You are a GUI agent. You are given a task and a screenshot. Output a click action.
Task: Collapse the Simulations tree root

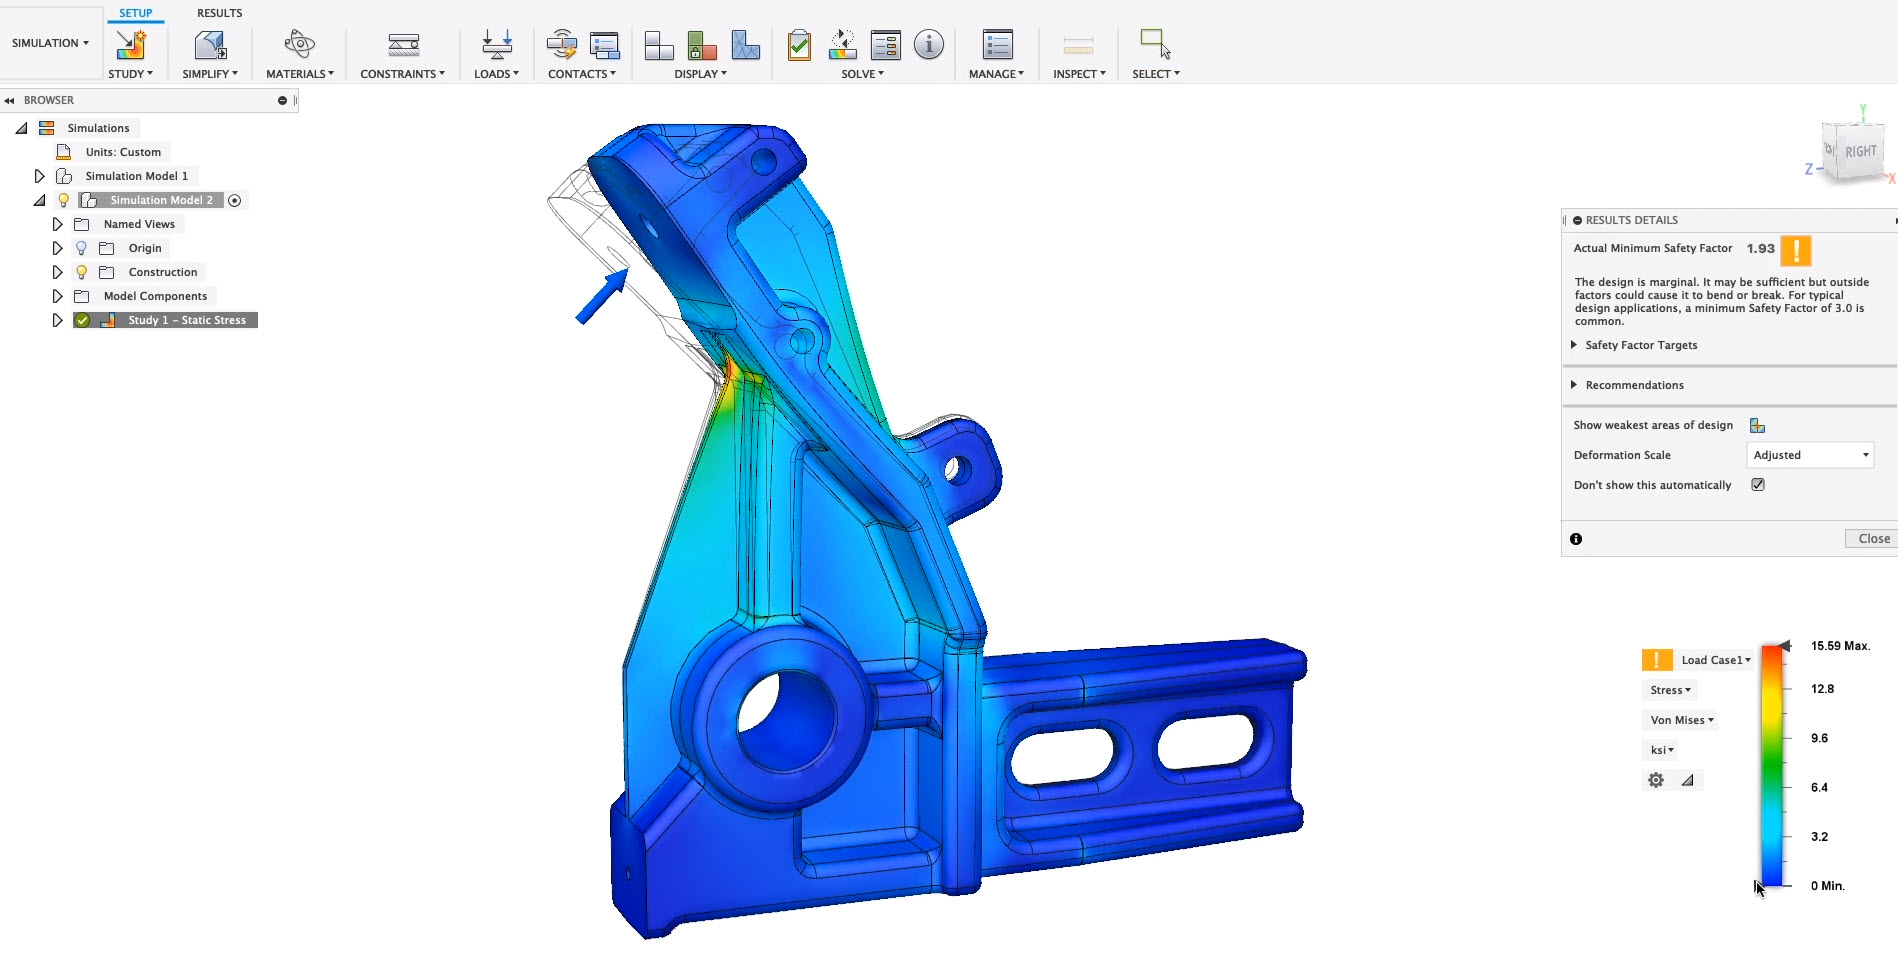(x=21, y=128)
